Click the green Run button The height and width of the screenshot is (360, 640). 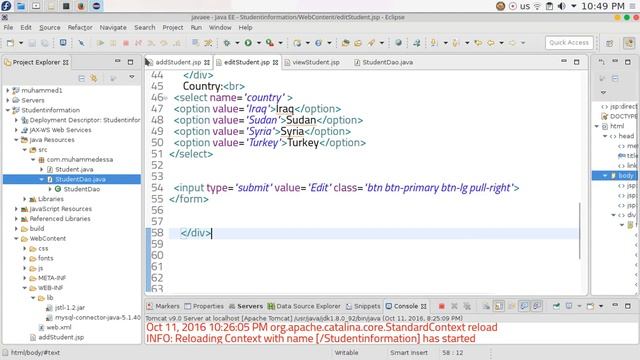click(x=248, y=43)
